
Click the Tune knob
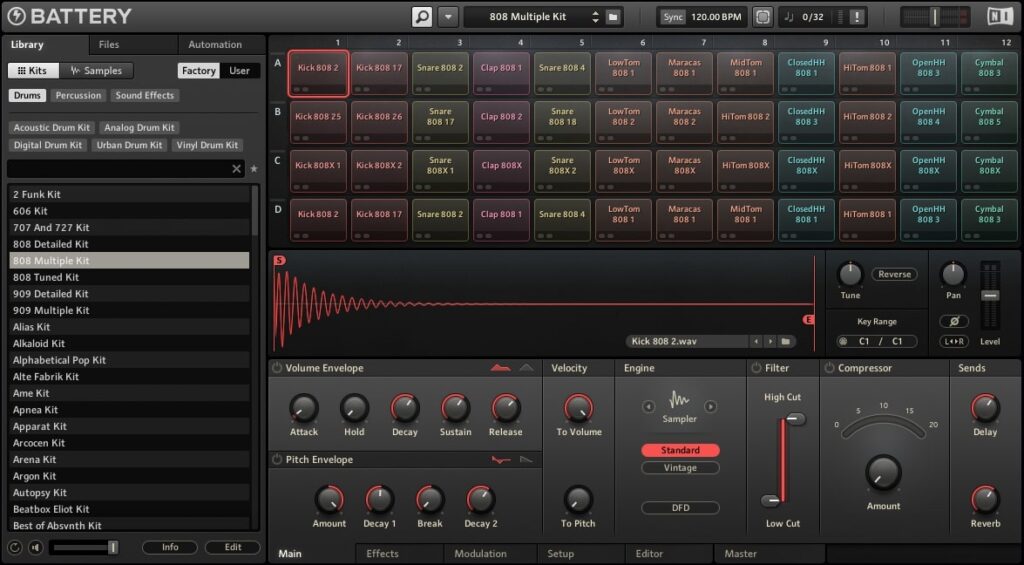click(x=850, y=274)
